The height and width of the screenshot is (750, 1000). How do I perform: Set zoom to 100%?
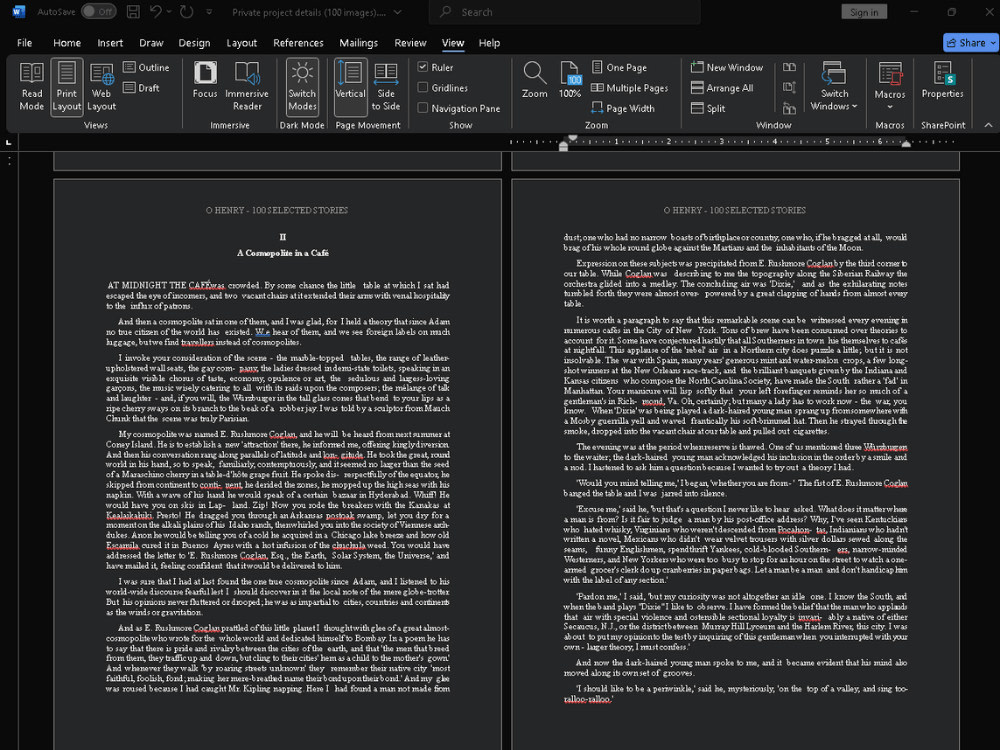tap(570, 80)
